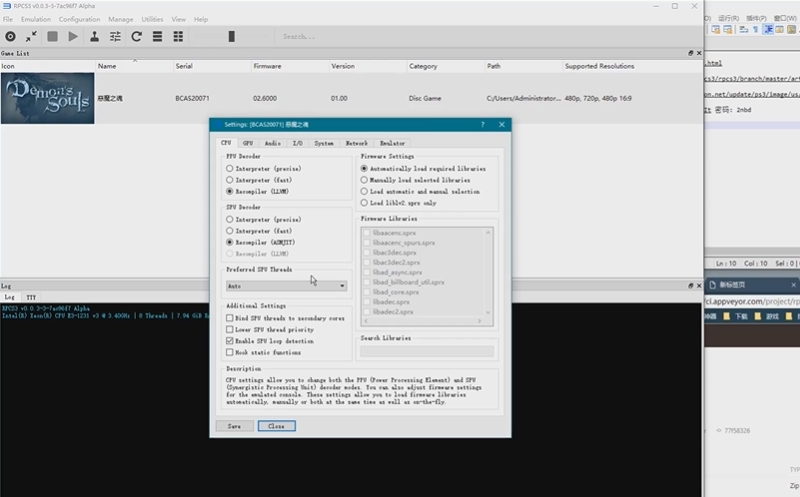Select SPU Interpreter (precise) option
The height and width of the screenshot is (497, 800).
(263, 219)
